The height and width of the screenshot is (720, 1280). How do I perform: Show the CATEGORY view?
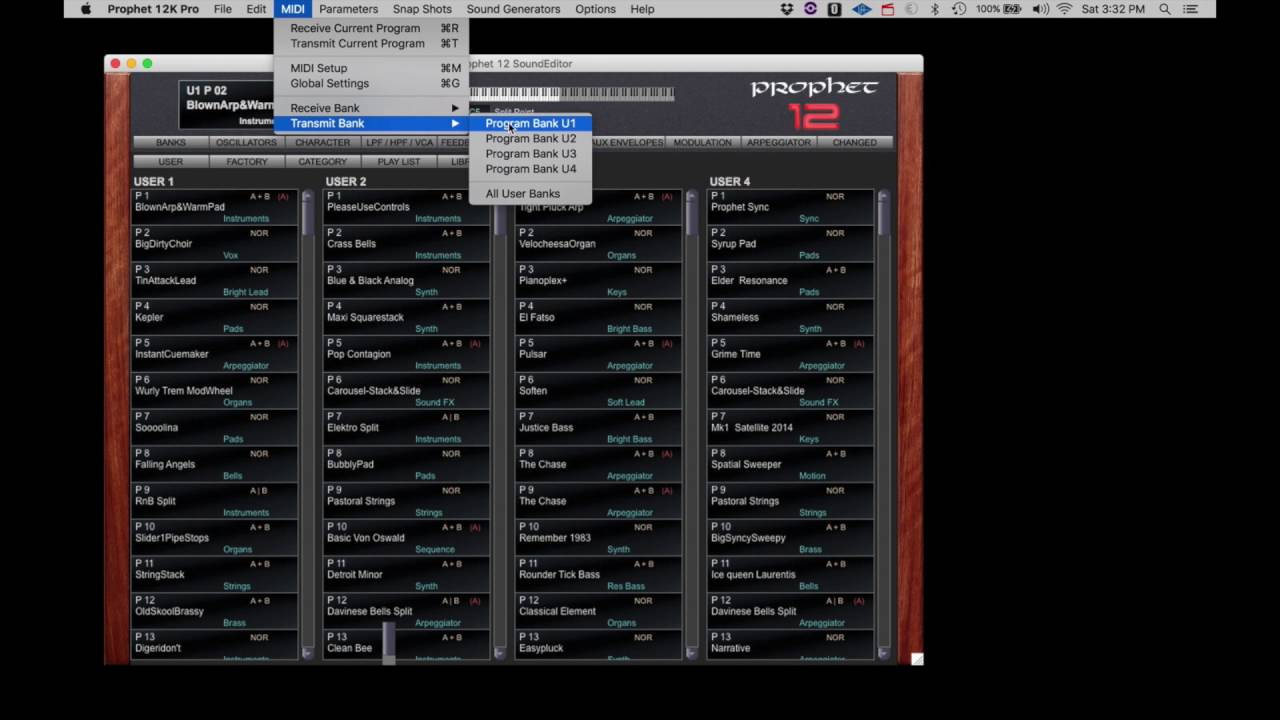tap(323, 162)
